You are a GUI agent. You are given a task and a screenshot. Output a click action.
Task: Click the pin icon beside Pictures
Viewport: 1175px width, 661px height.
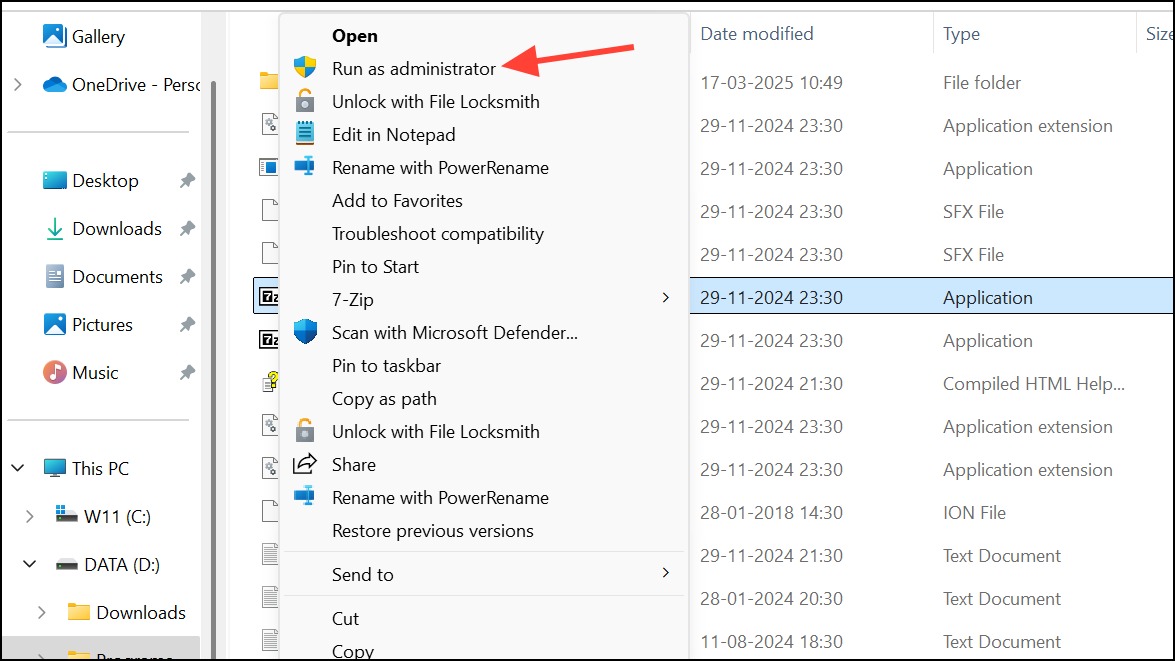(187, 325)
